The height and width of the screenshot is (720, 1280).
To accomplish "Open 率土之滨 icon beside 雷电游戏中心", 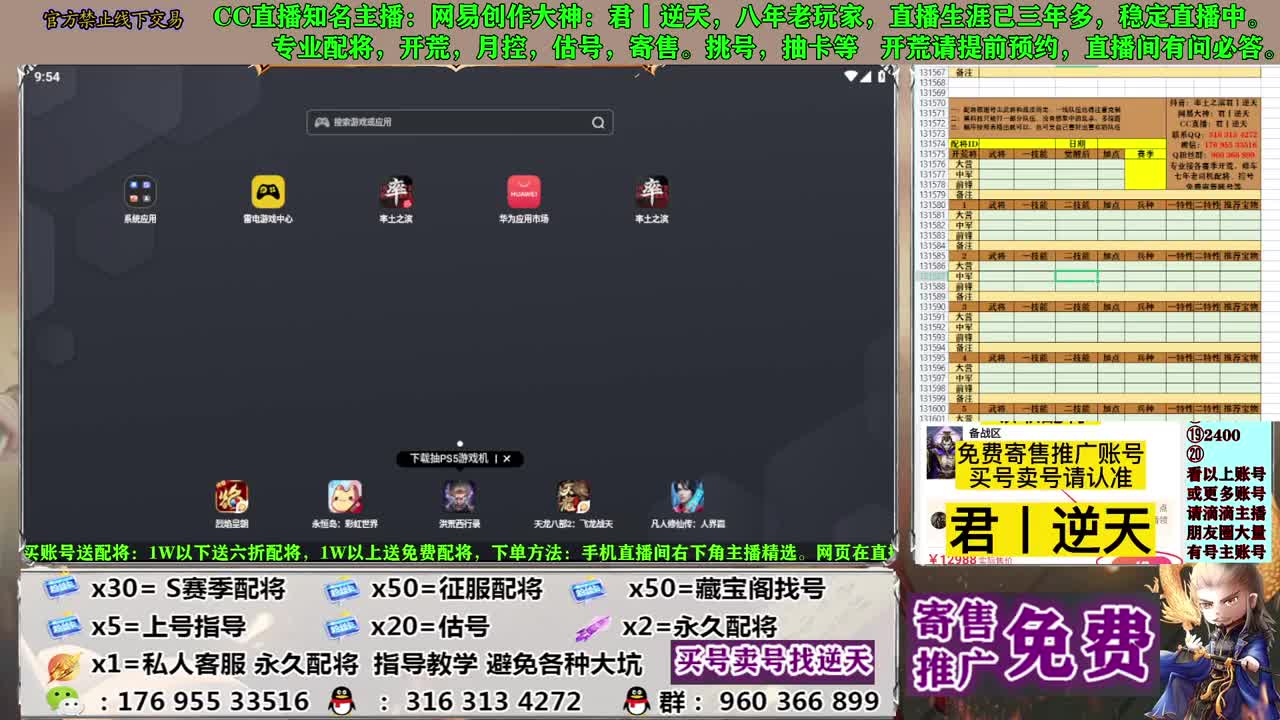I will 396,191.
